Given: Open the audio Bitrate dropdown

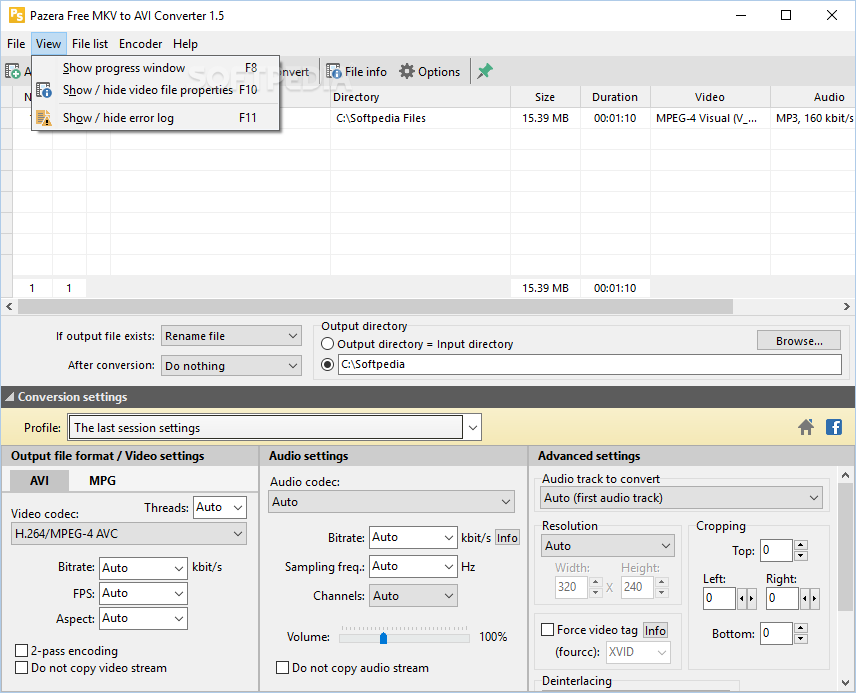Looking at the screenshot, I should pos(413,537).
